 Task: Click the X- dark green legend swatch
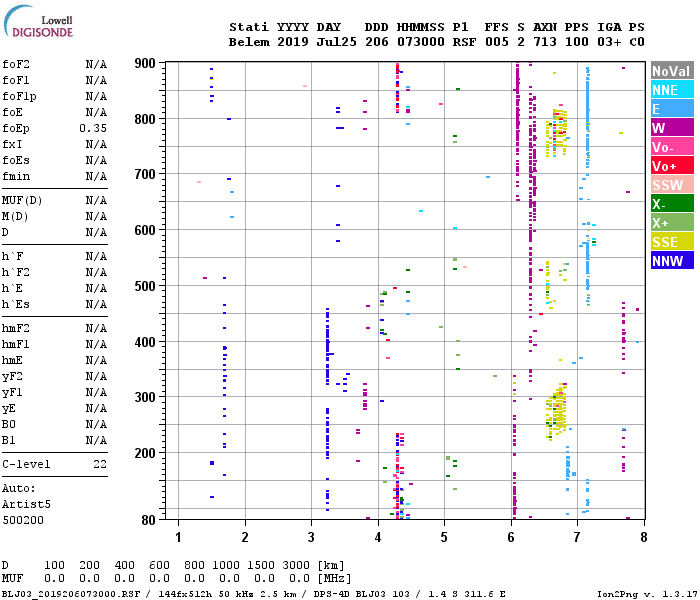pyautogui.click(x=672, y=203)
